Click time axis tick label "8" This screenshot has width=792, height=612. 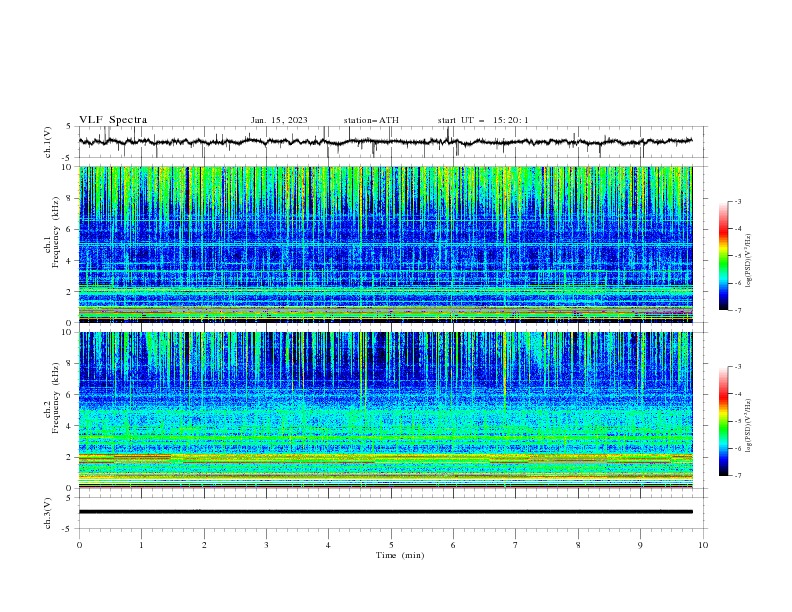578,545
